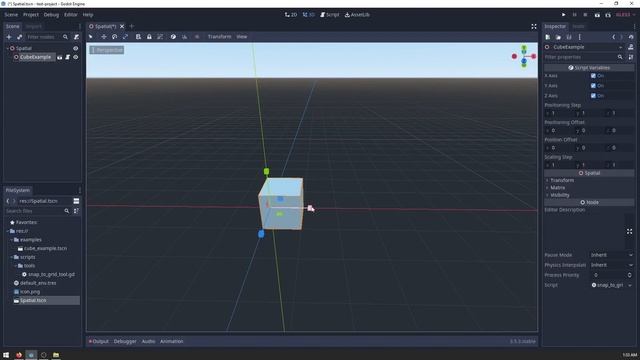Toggle local space globe icon
This screenshot has width=640, height=360.
(x=173, y=37)
